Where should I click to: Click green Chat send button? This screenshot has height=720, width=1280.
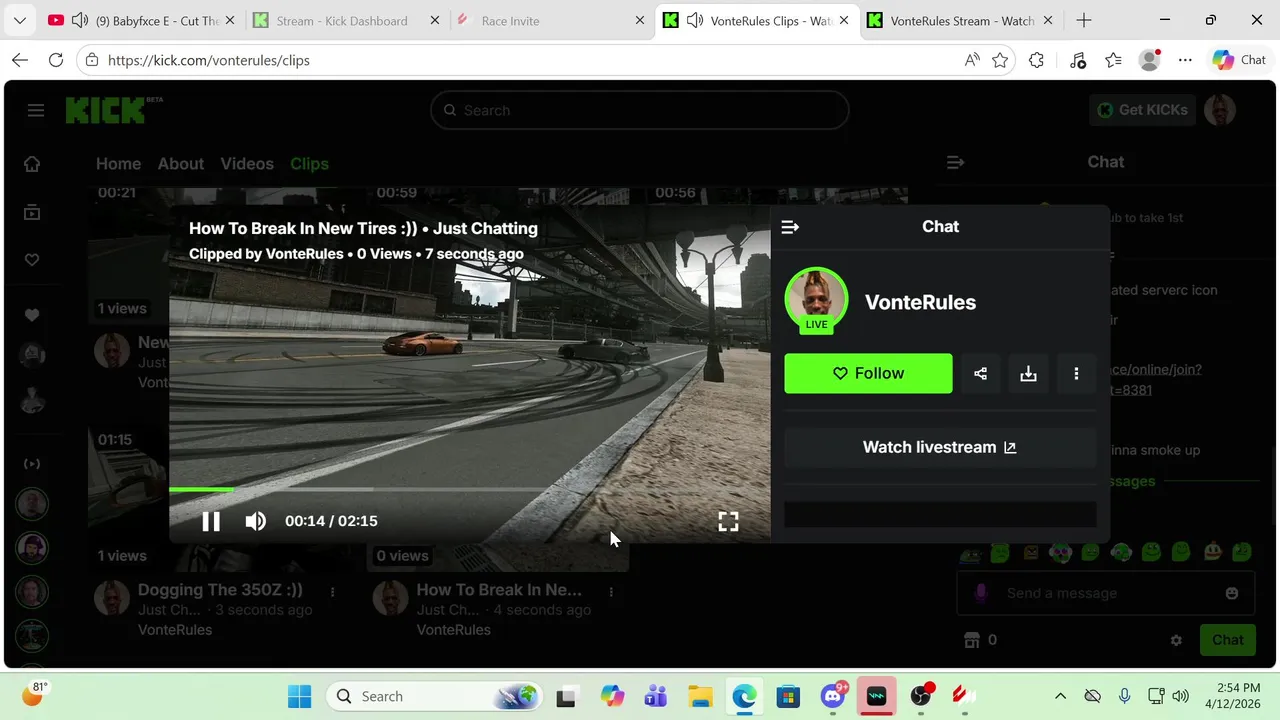[x=1228, y=640]
